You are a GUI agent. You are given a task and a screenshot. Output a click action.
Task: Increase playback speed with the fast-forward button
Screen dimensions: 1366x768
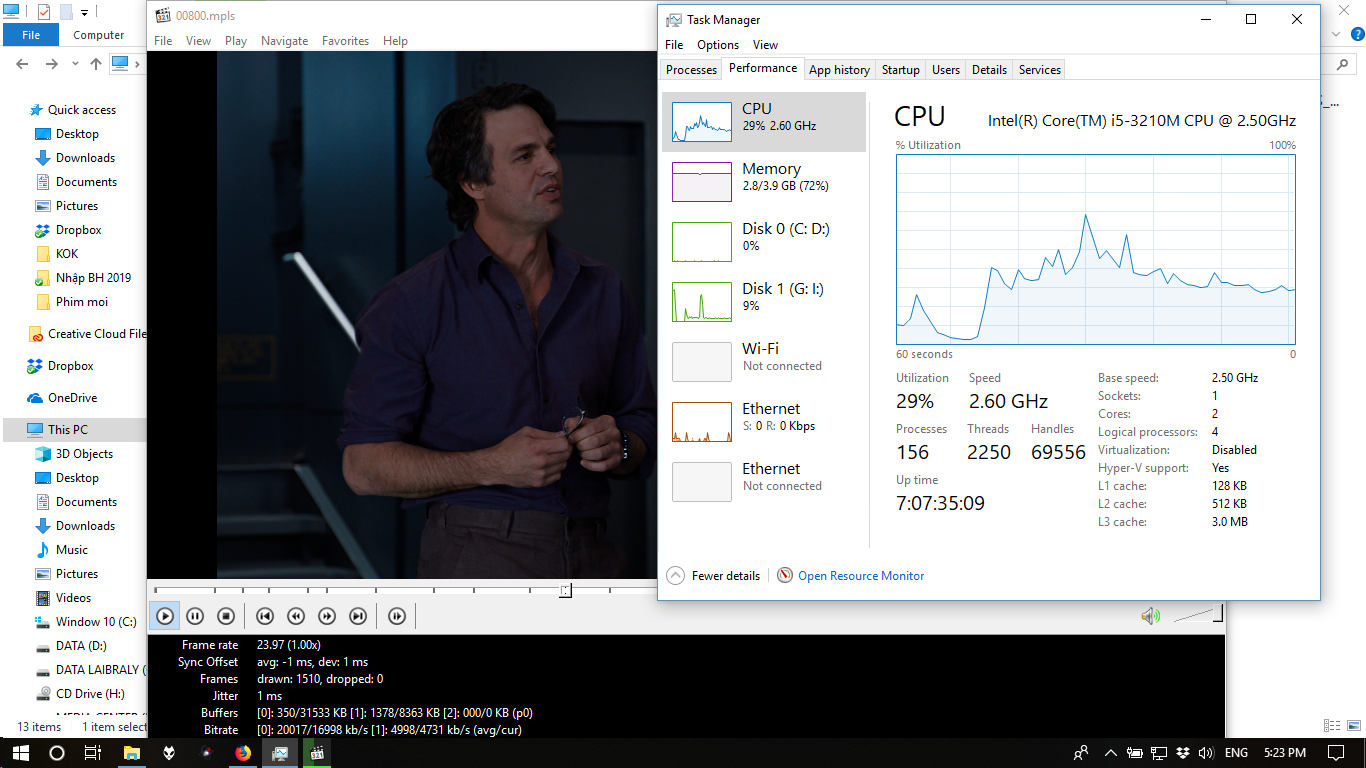pos(327,616)
